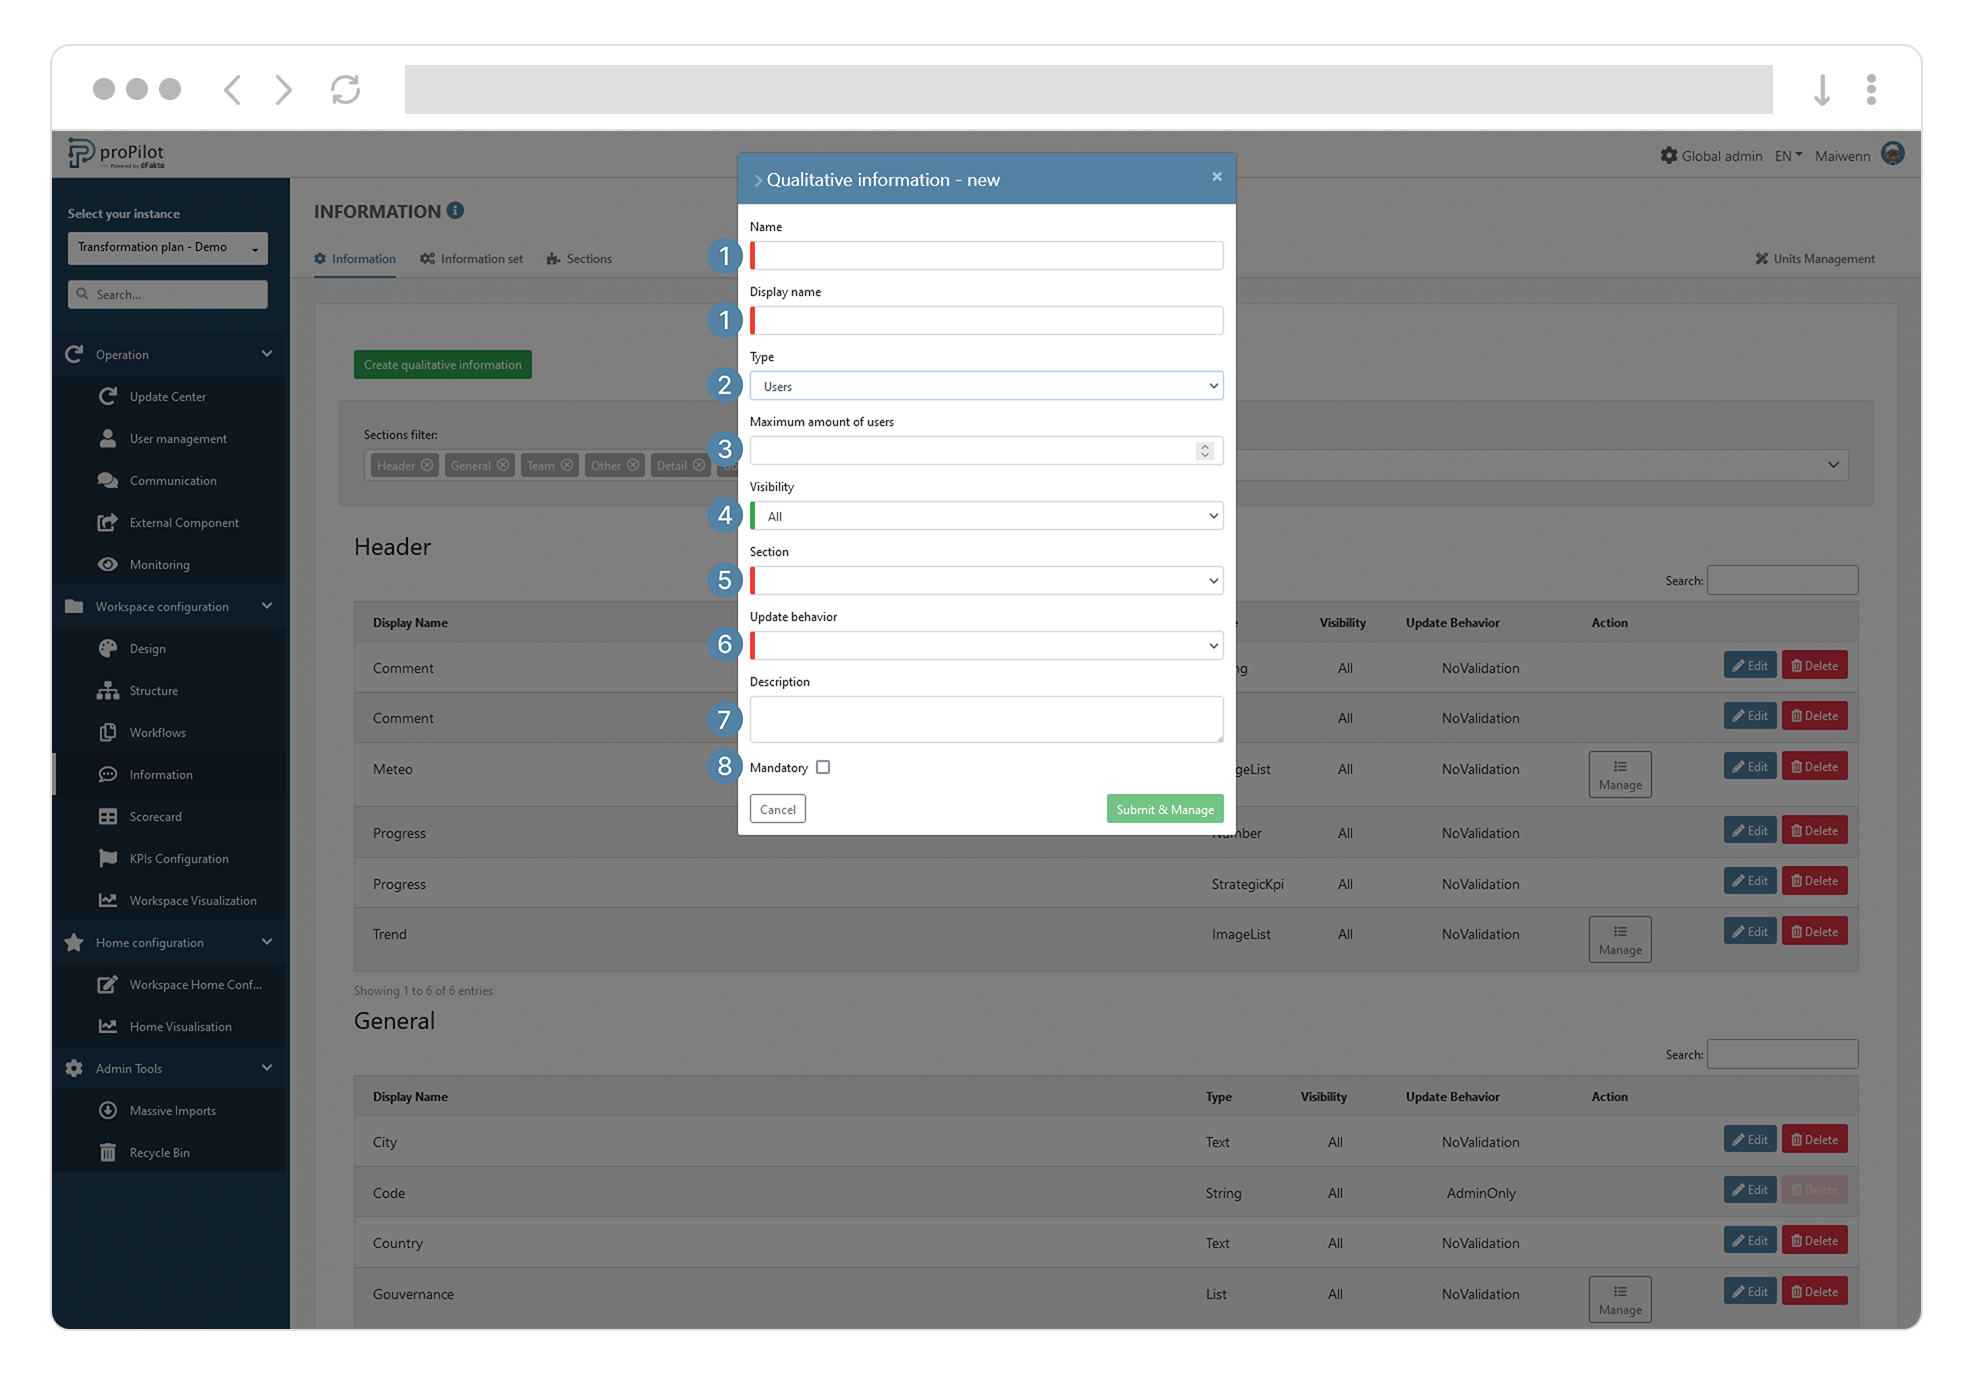Increase Maximum amount of users value
This screenshot has width=1973, height=1384.
pos(1205,446)
